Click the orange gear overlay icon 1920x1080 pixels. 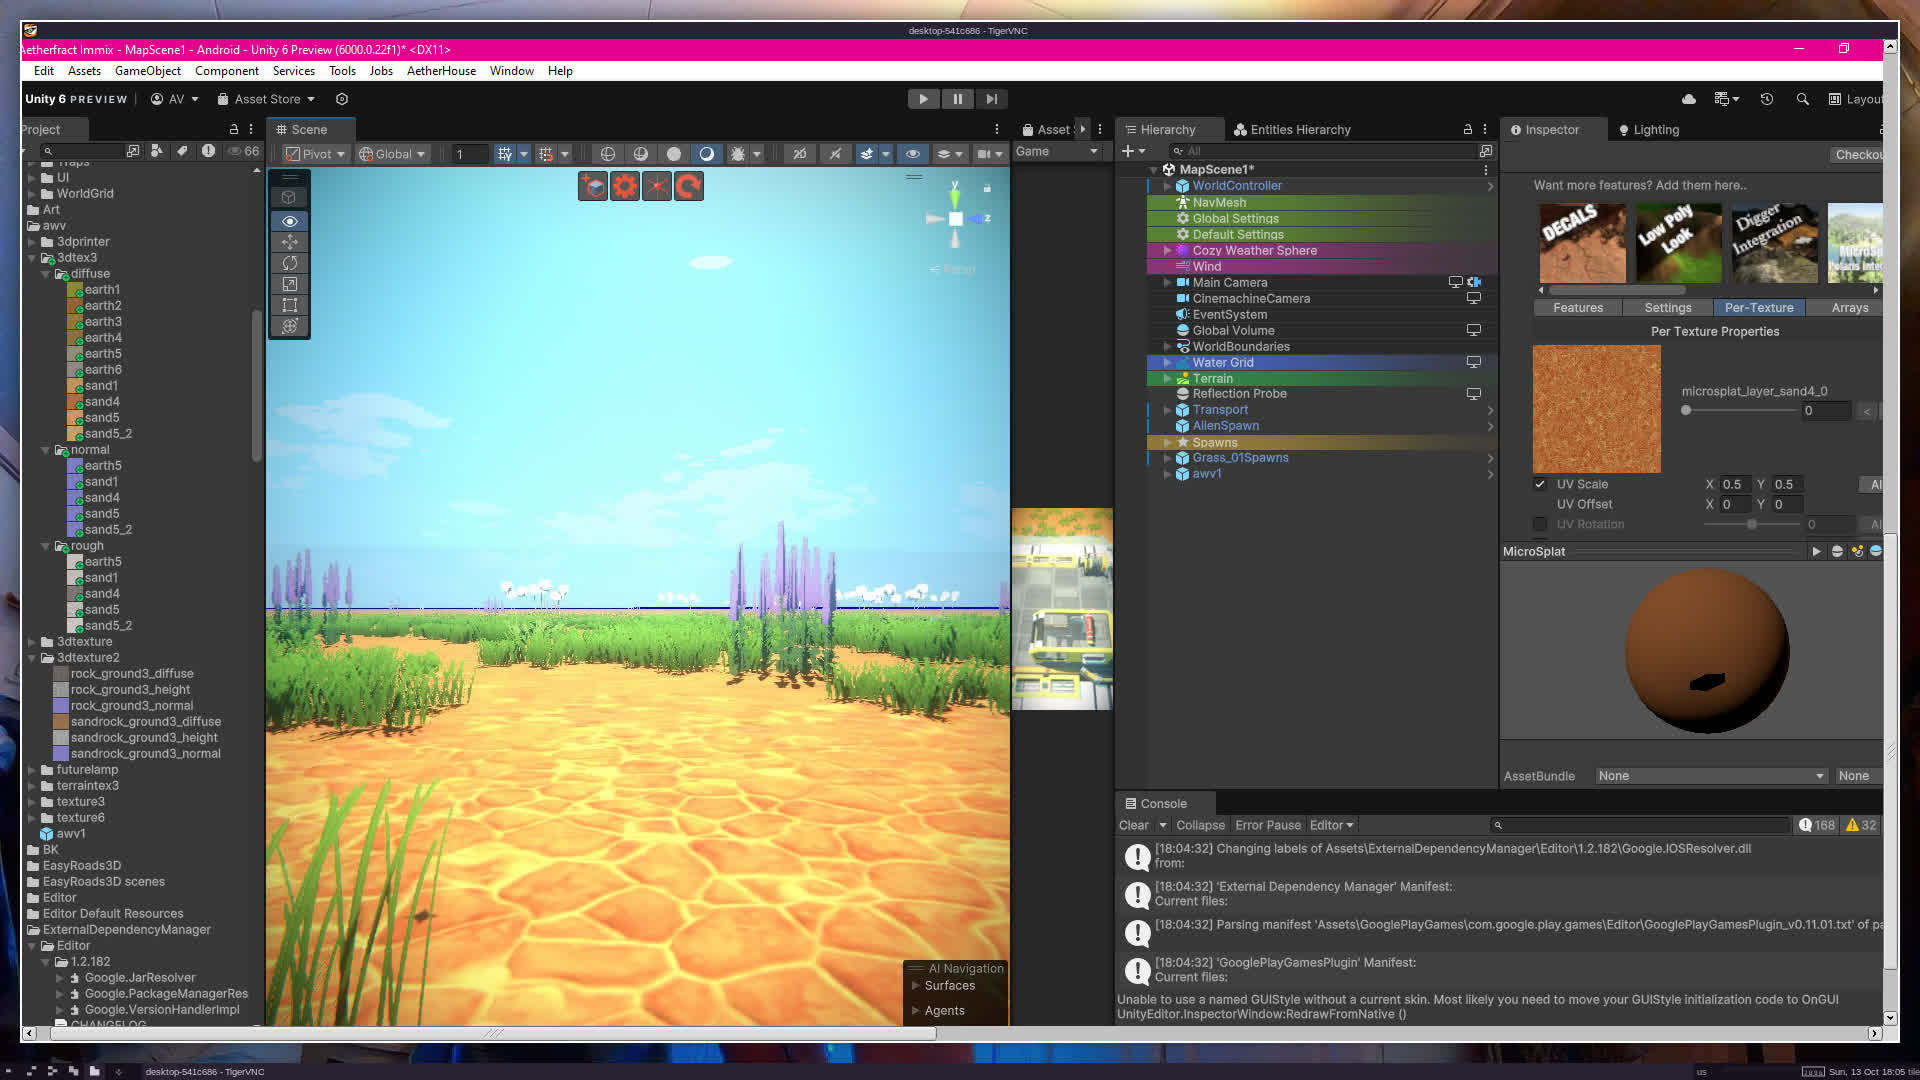pos(625,186)
